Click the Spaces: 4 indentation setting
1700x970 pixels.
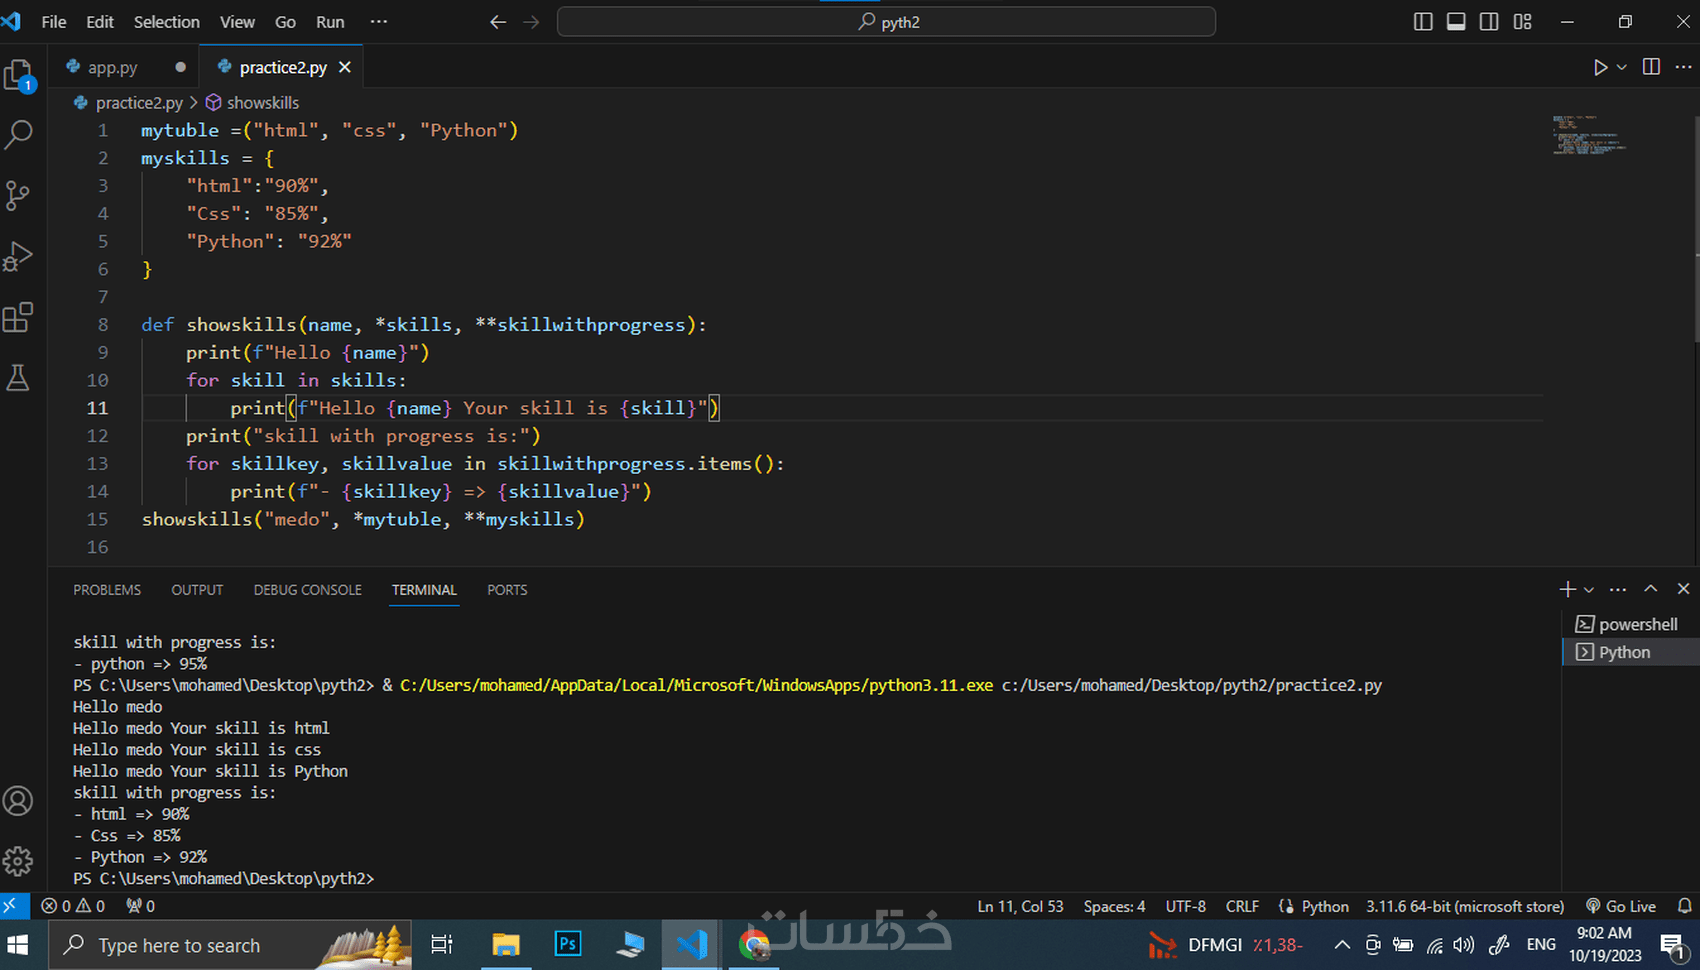(x=1114, y=906)
